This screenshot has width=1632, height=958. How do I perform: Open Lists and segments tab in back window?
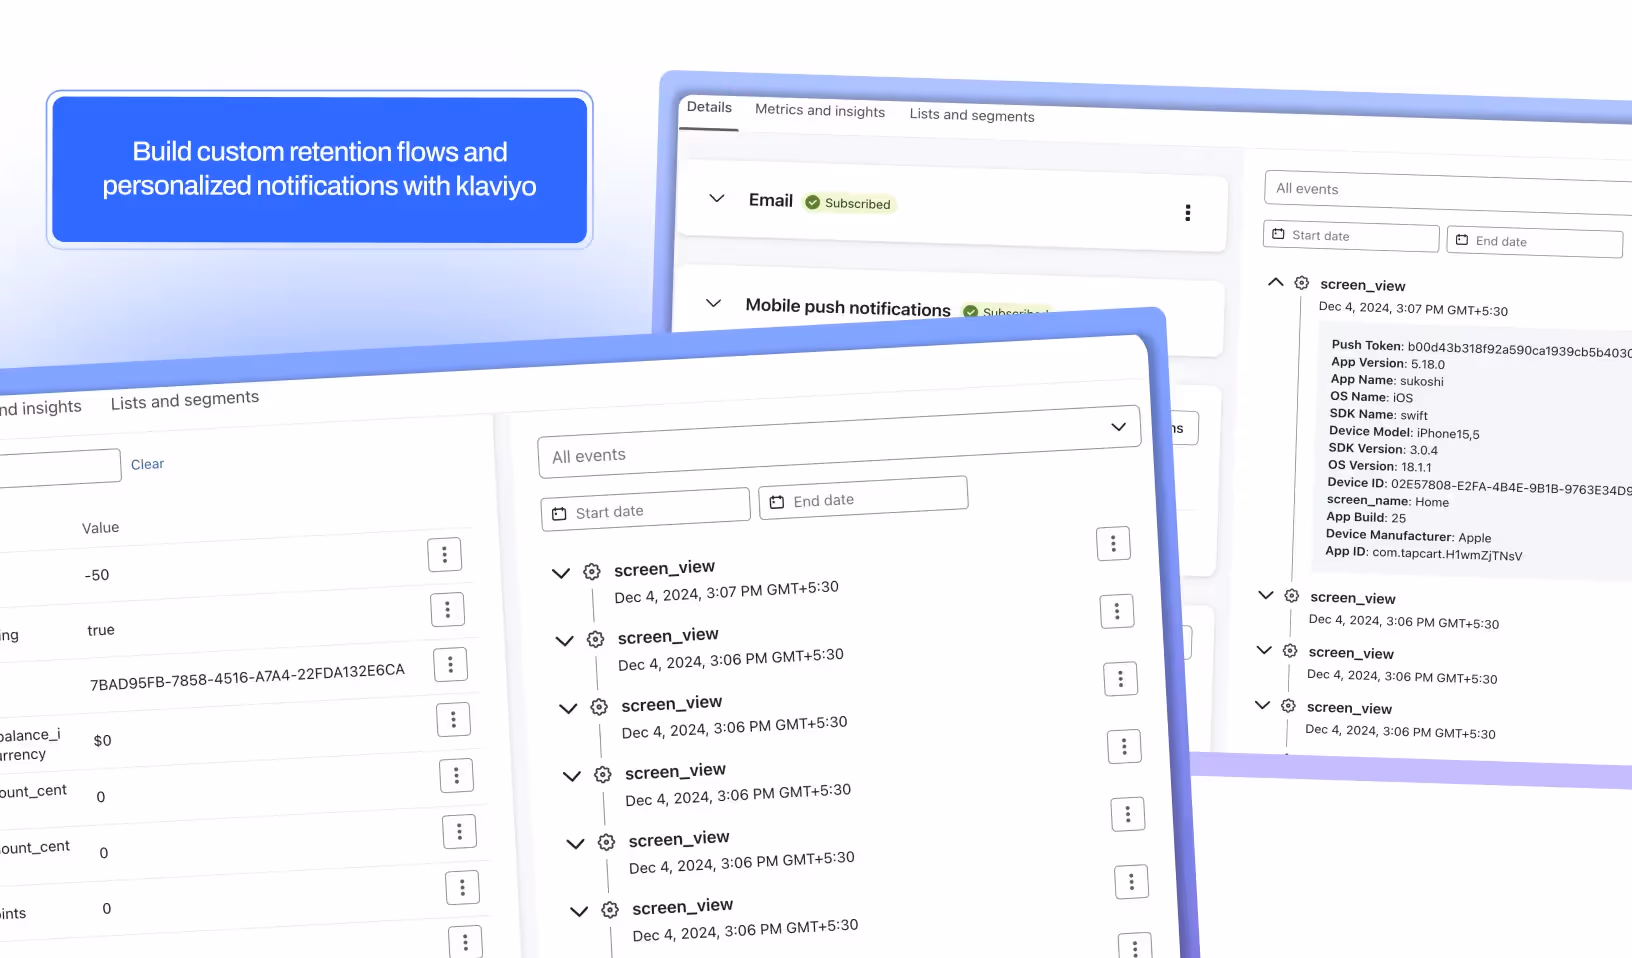tap(972, 115)
